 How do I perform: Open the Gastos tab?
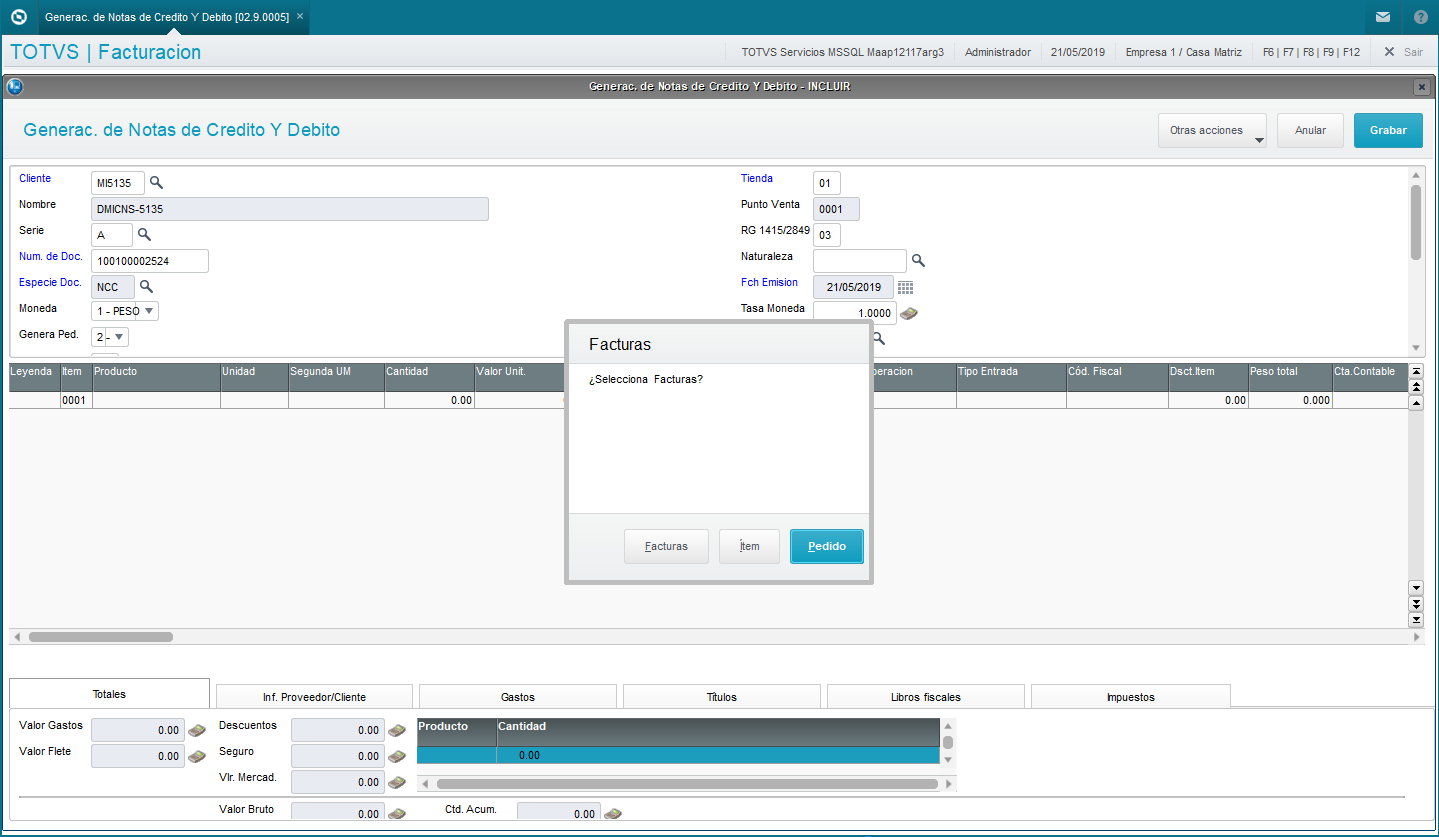point(518,697)
